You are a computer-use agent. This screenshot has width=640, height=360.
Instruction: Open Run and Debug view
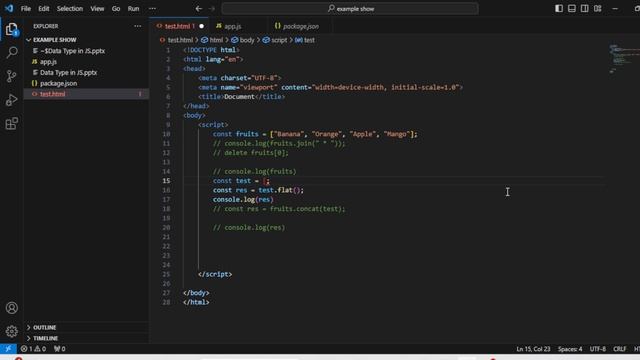point(12,100)
